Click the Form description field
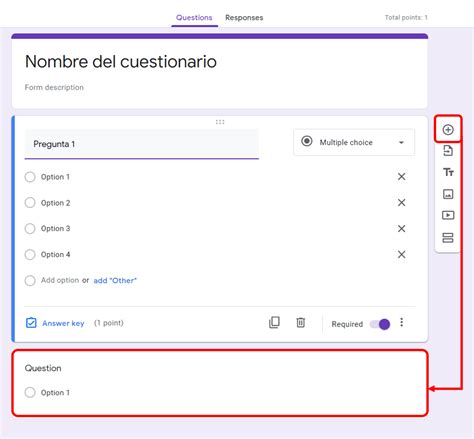Screen dimensions: 474x439 (x=54, y=87)
